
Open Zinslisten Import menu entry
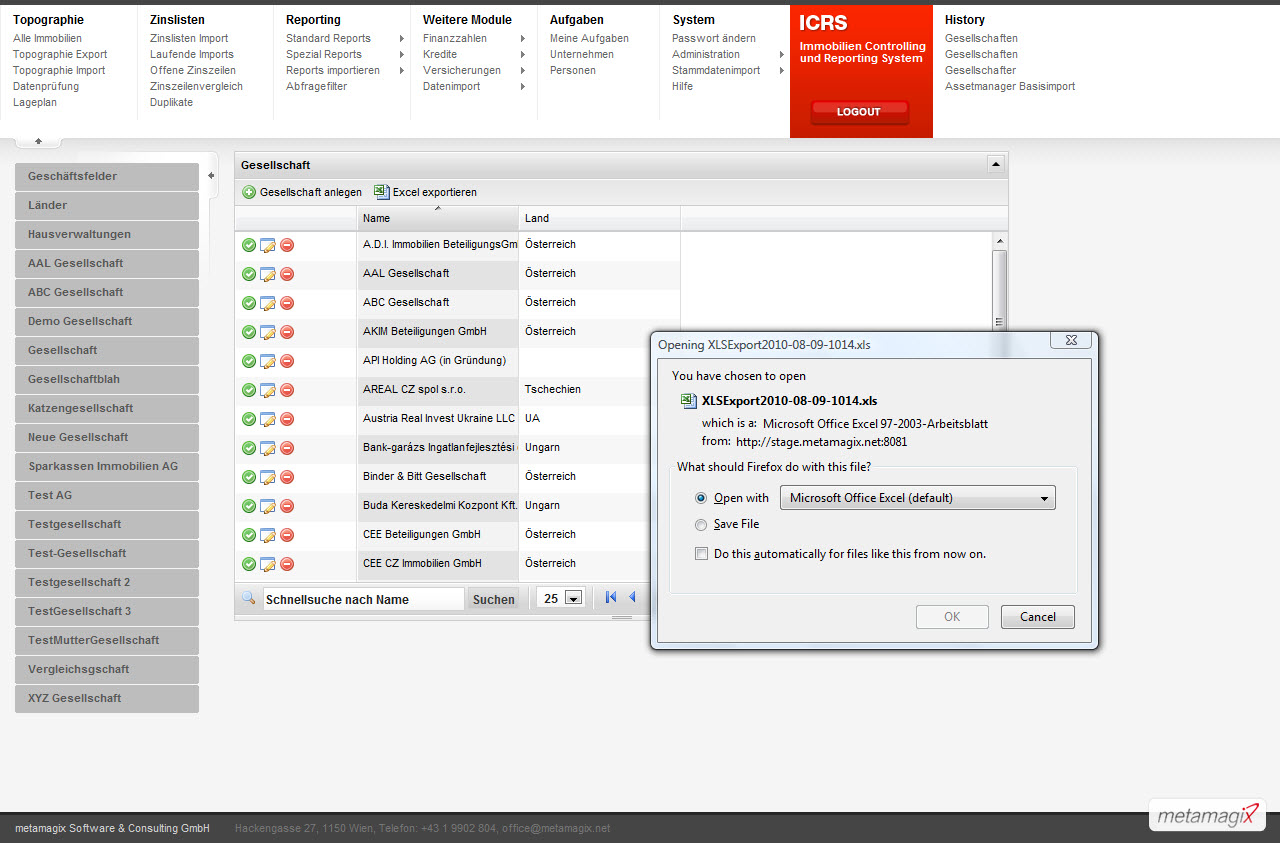189,39
